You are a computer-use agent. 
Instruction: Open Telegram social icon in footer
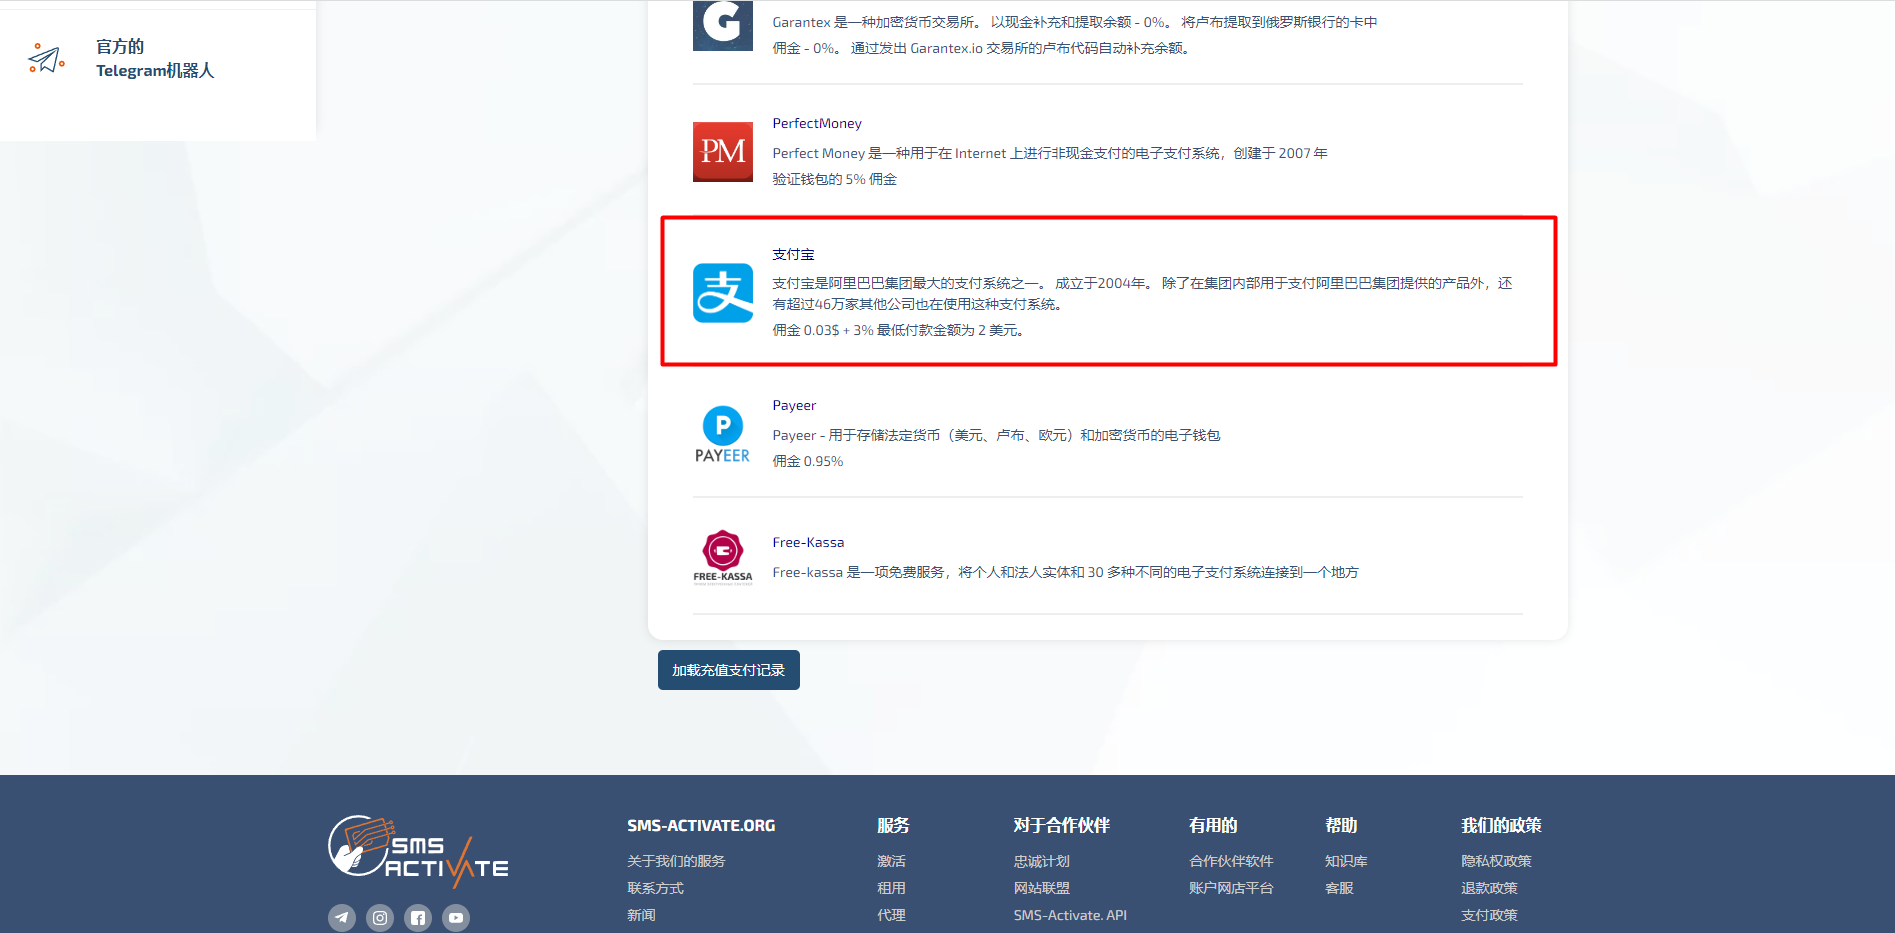coord(342,917)
